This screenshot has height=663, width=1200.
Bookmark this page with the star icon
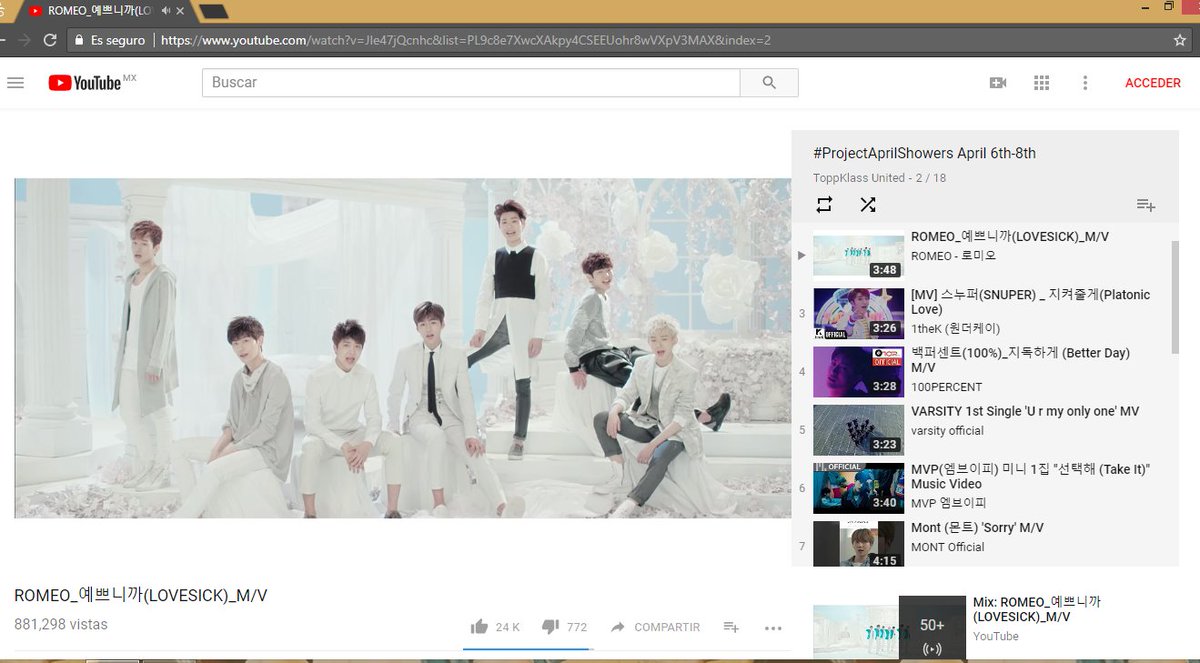click(1180, 40)
